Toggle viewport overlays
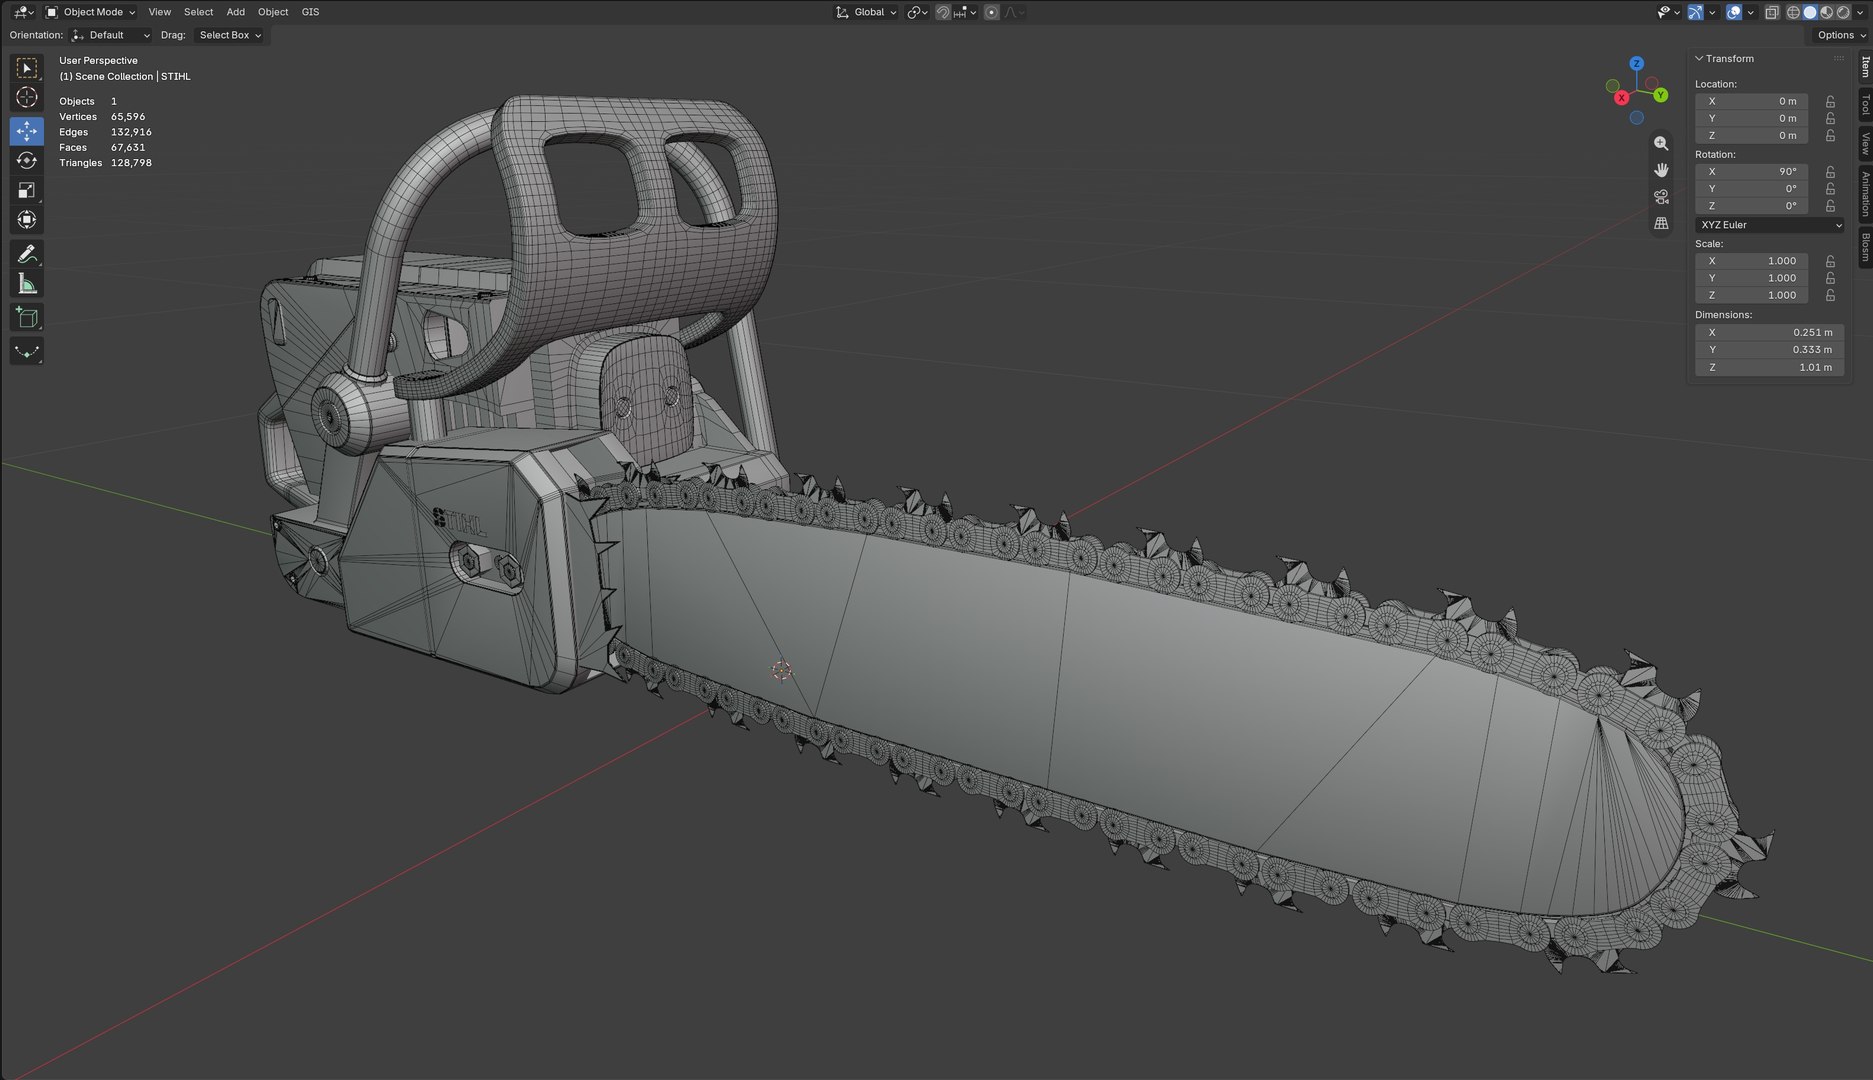This screenshot has width=1873, height=1080. pyautogui.click(x=1734, y=12)
